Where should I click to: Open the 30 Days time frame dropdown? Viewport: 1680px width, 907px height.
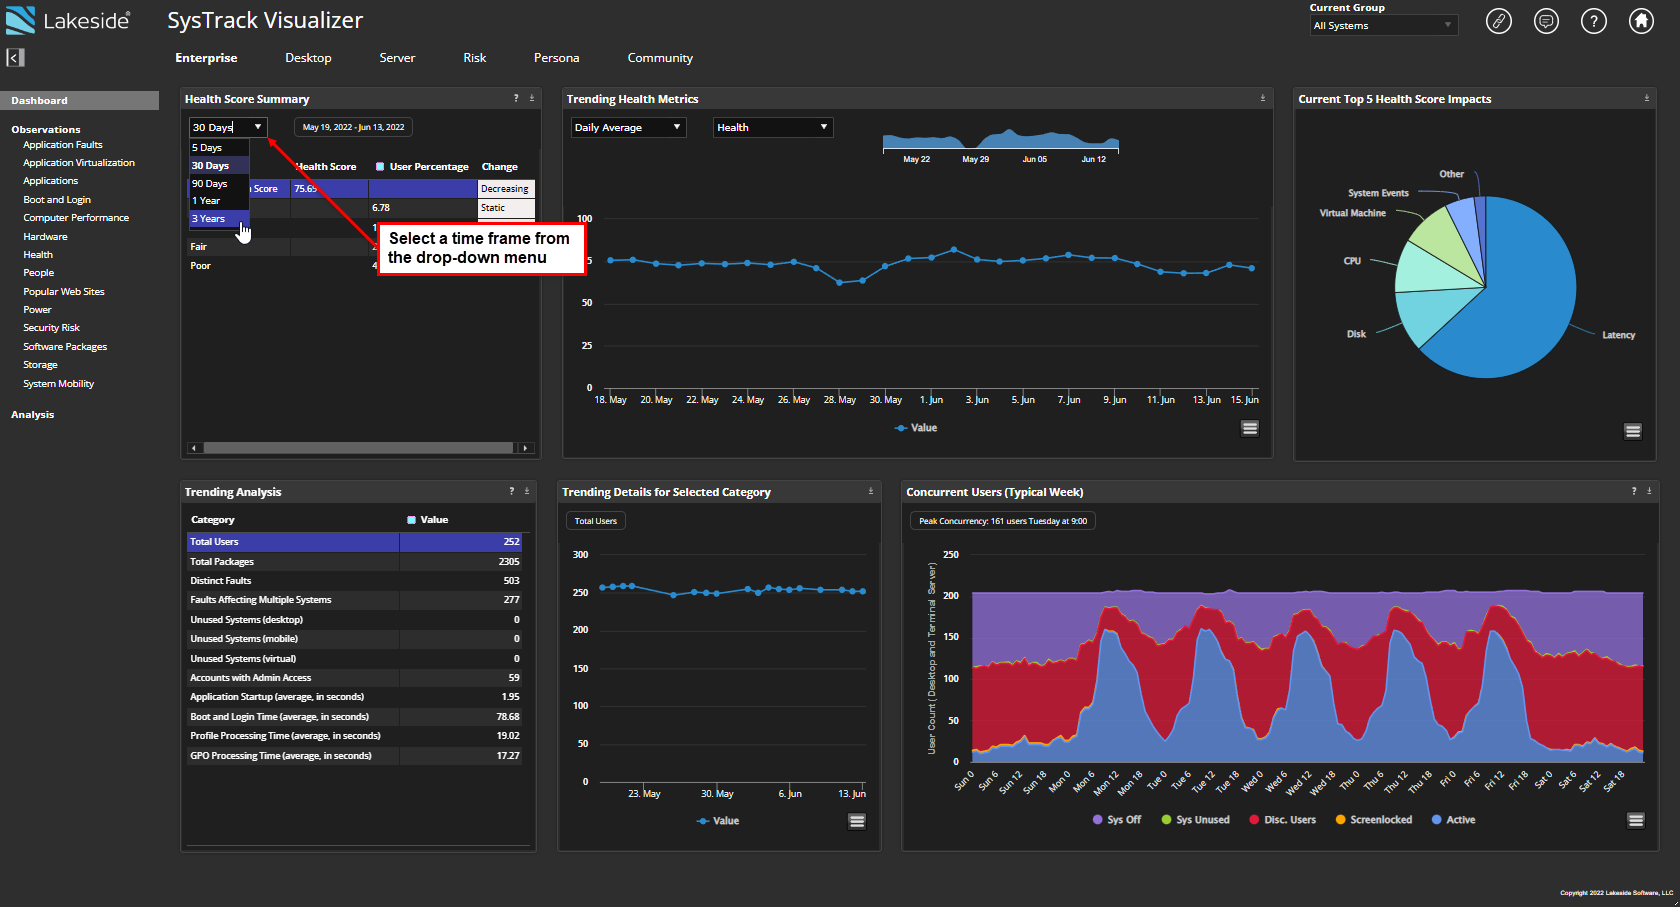pyautogui.click(x=228, y=127)
